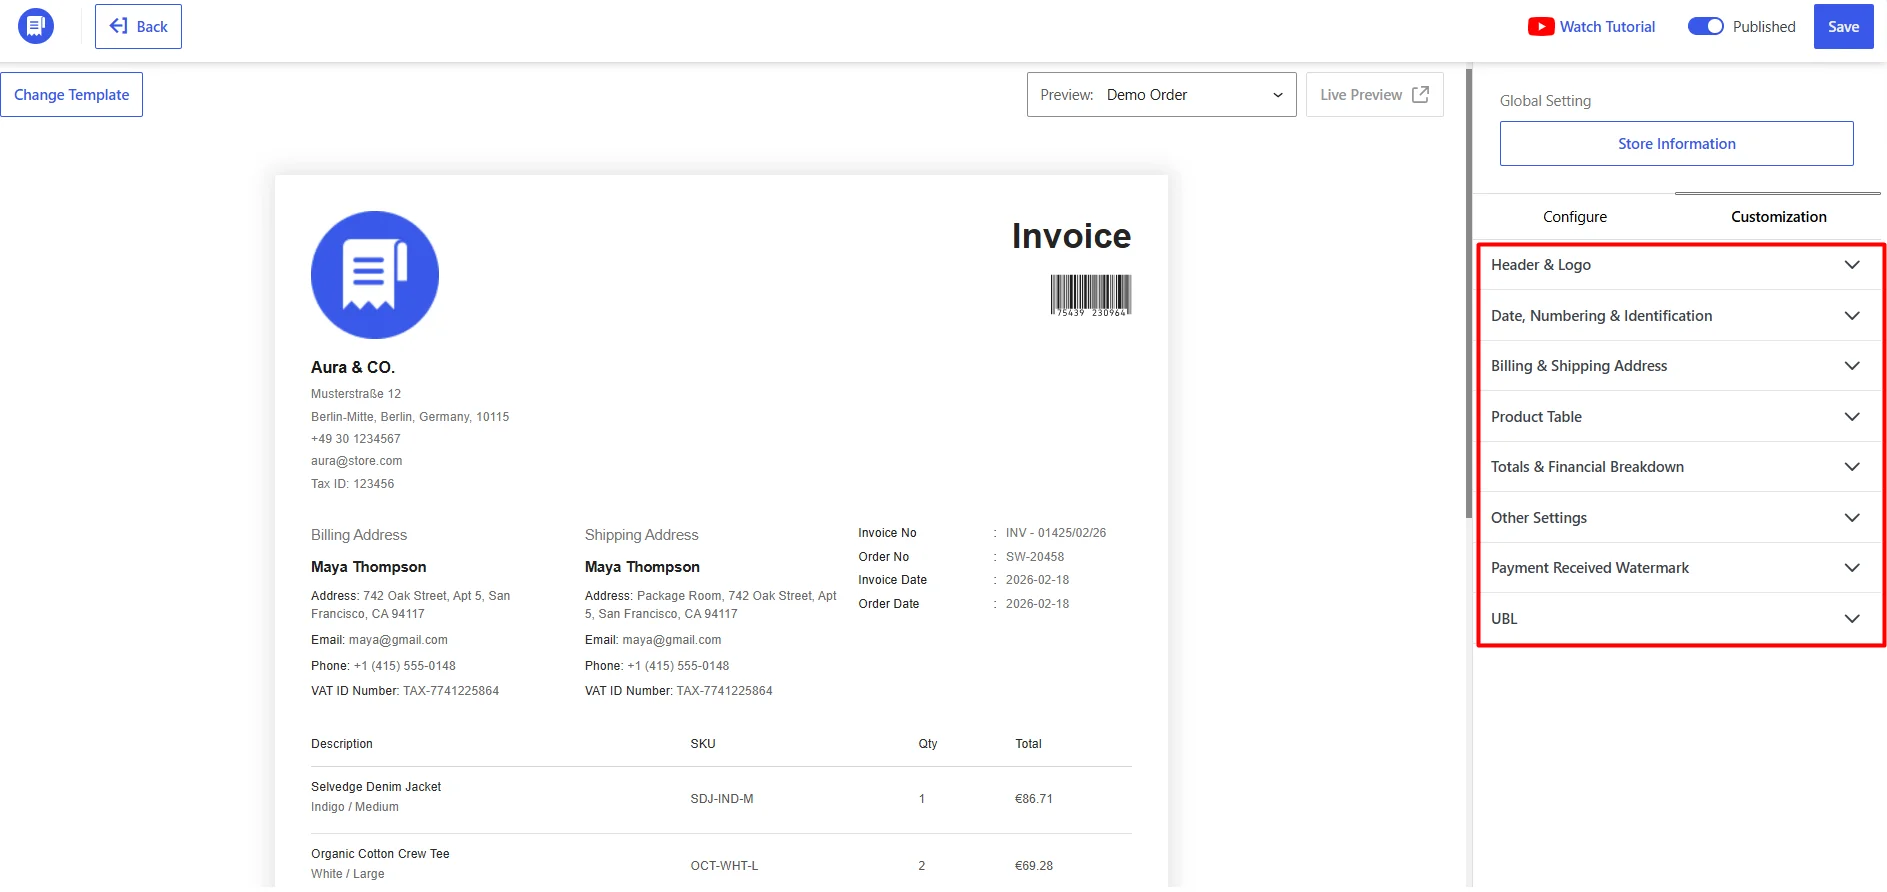Click the Description column header
The width and height of the screenshot is (1887, 892).
(x=342, y=744)
